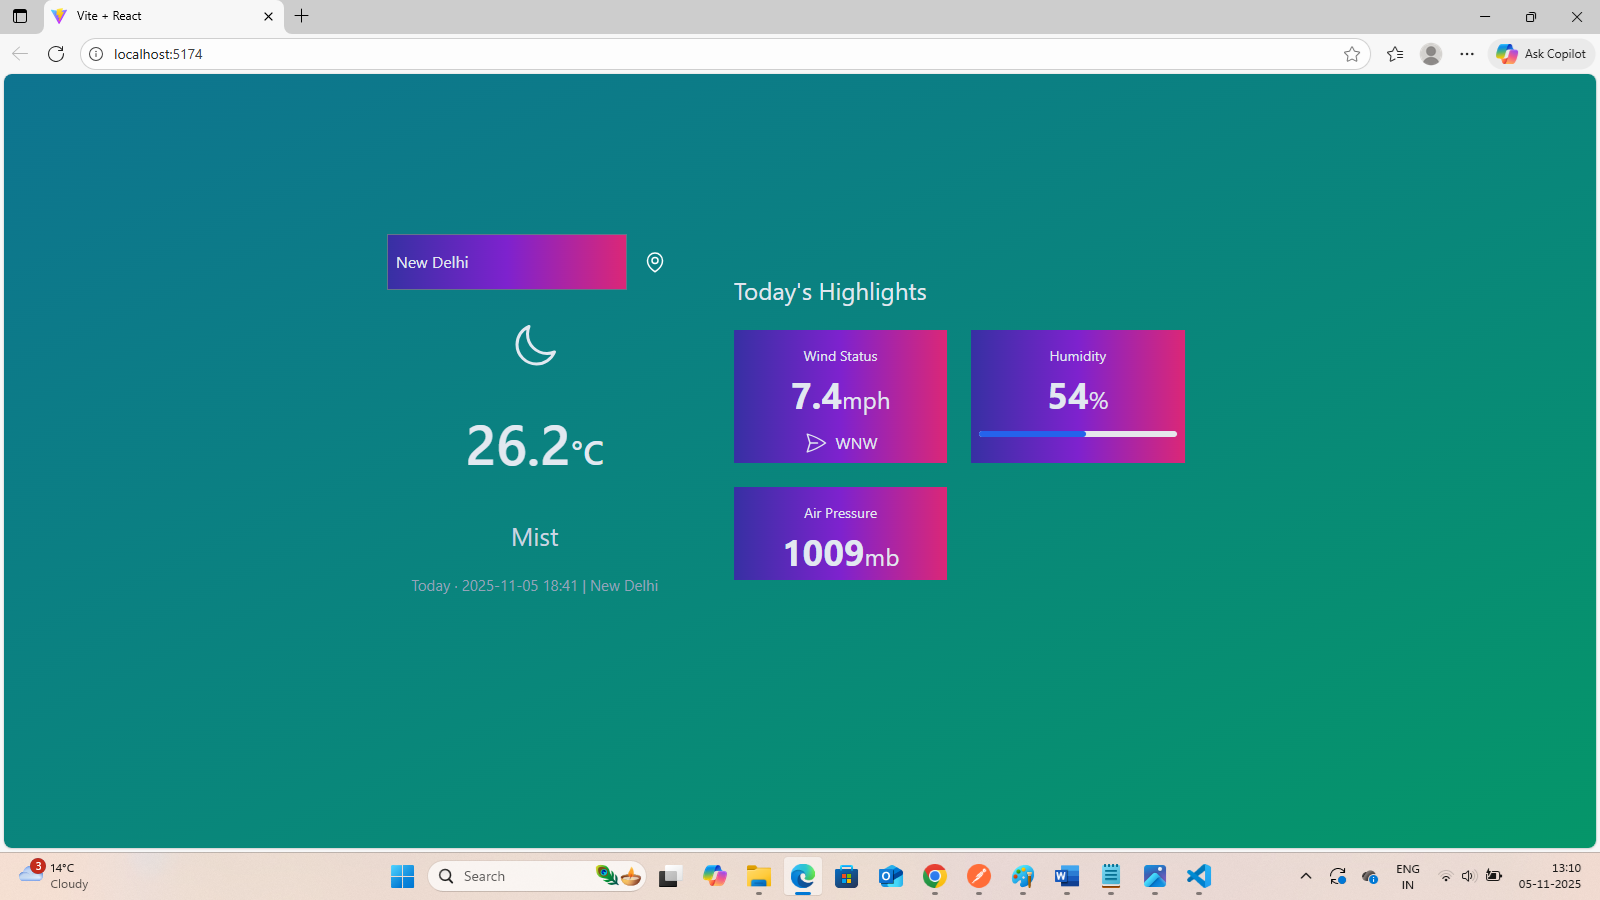Open Outlook from the taskbar

pyautogui.click(x=890, y=876)
